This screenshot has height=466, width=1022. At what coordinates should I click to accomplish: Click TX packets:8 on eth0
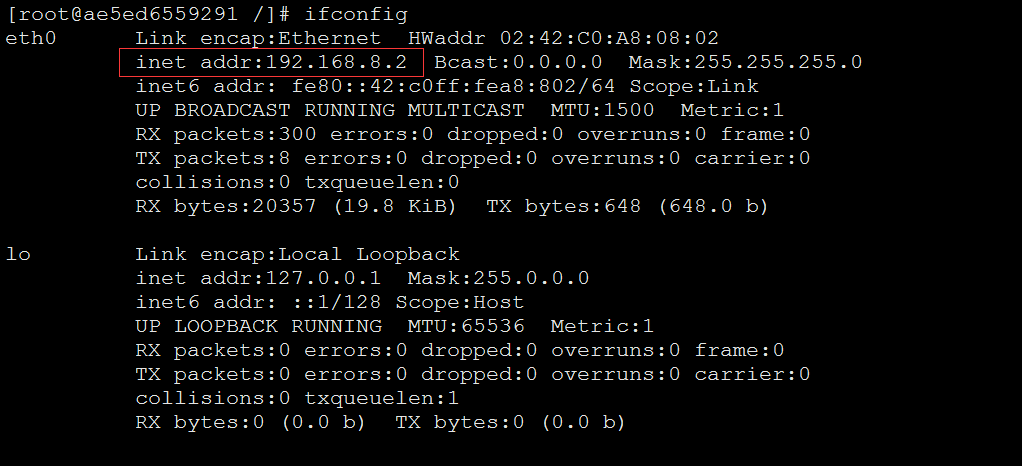pos(213,158)
